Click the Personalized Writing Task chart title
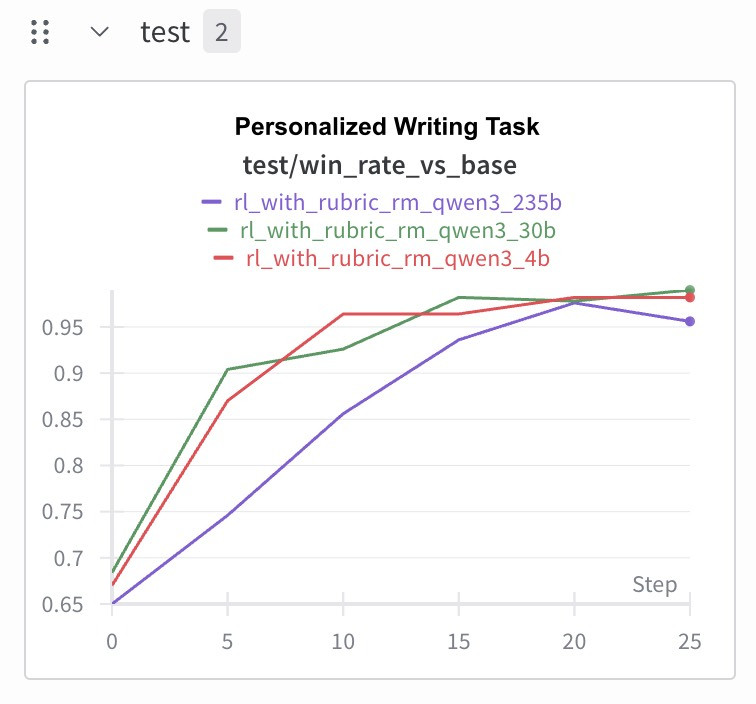756x704 pixels. pyautogui.click(x=387, y=127)
